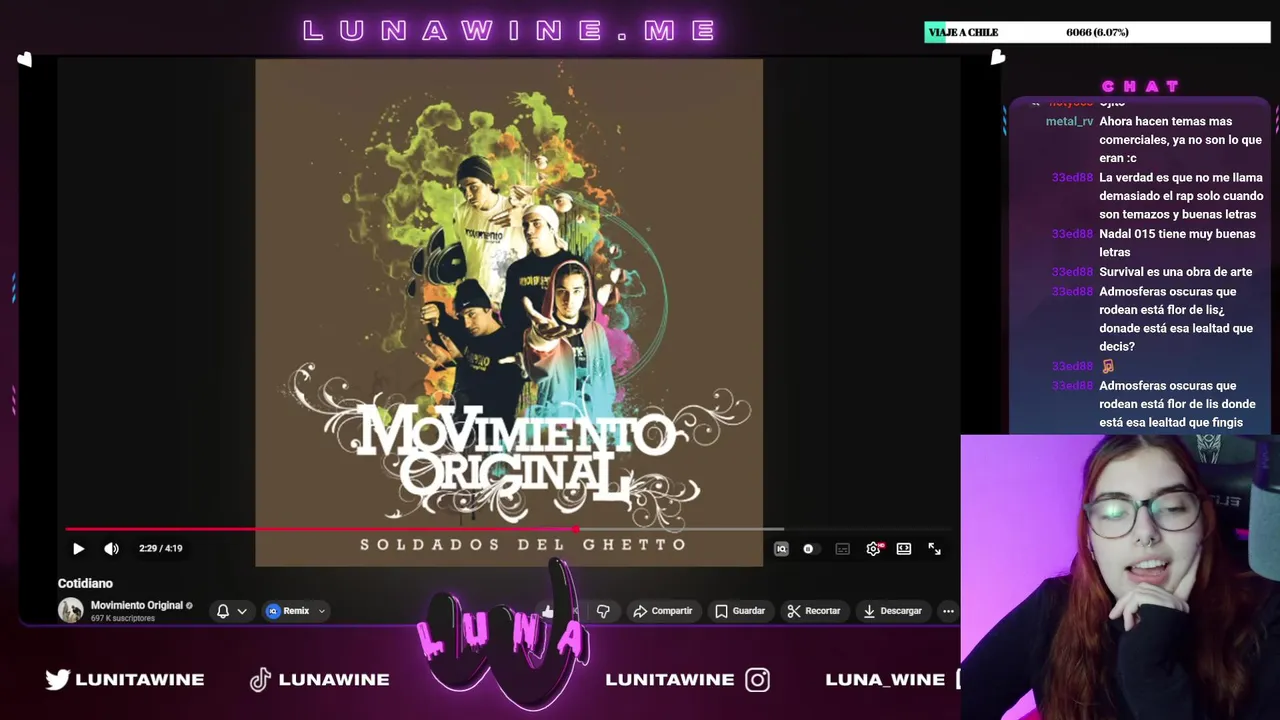Click the LUNA_WINE handle text

885,679
